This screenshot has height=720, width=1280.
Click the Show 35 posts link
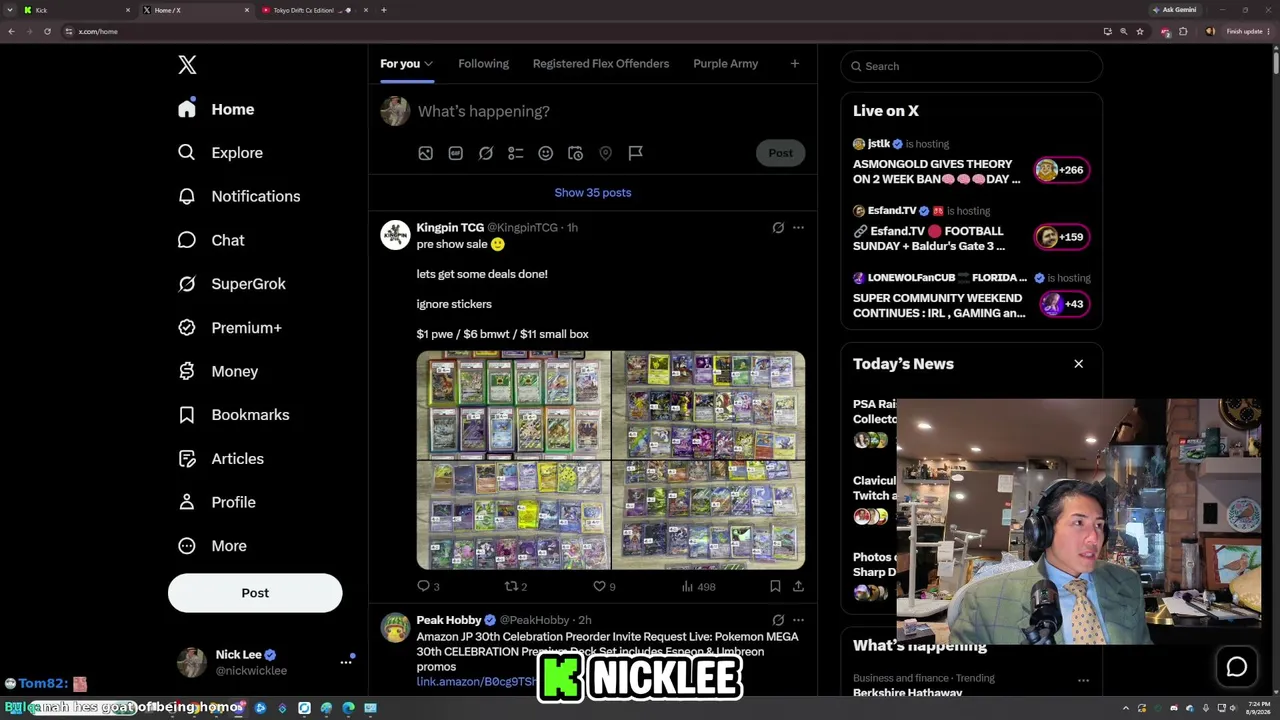593,193
